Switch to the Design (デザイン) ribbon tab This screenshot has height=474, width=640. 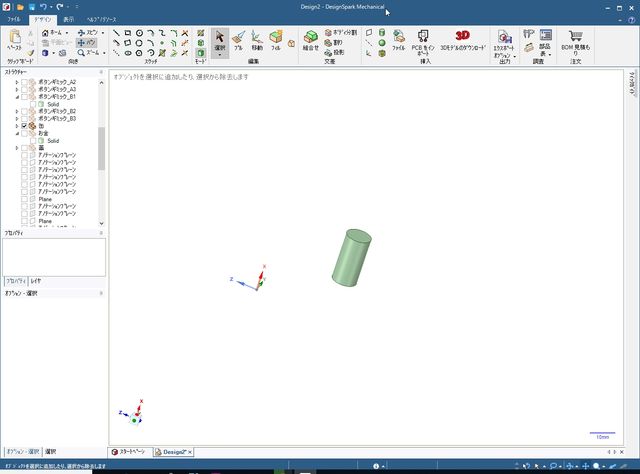coord(42,19)
